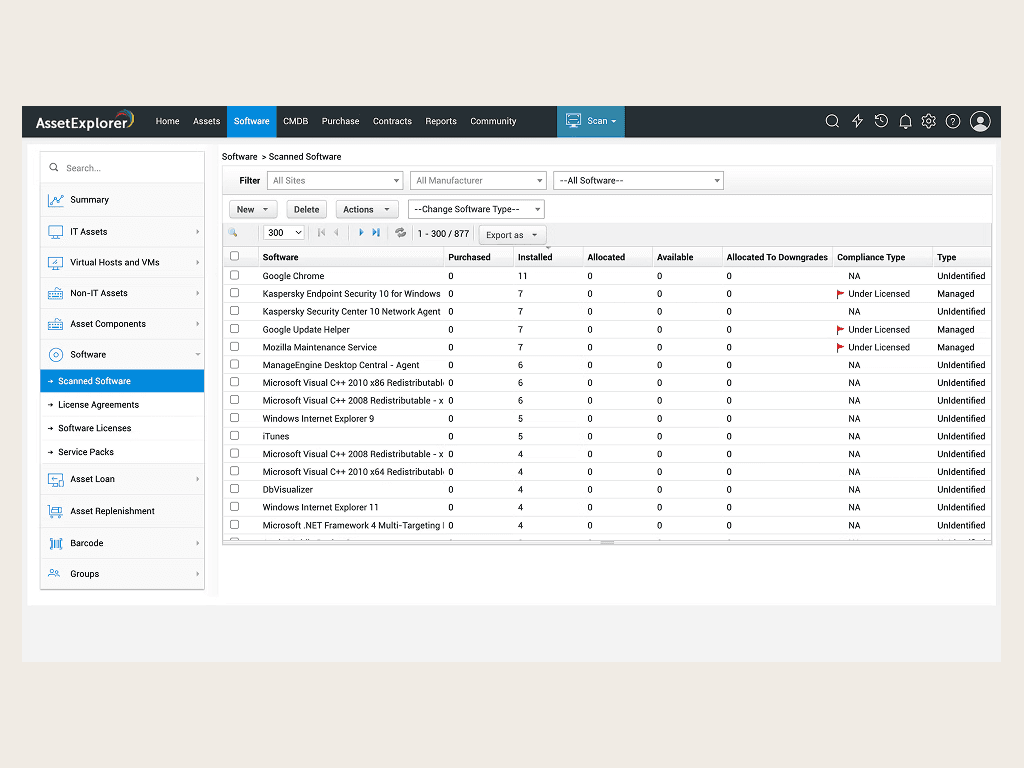Image resolution: width=1024 pixels, height=768 pixels.
Task: Check Kaspersky Endpoint Security row checkbox
Action: click(x=234, y=293)
